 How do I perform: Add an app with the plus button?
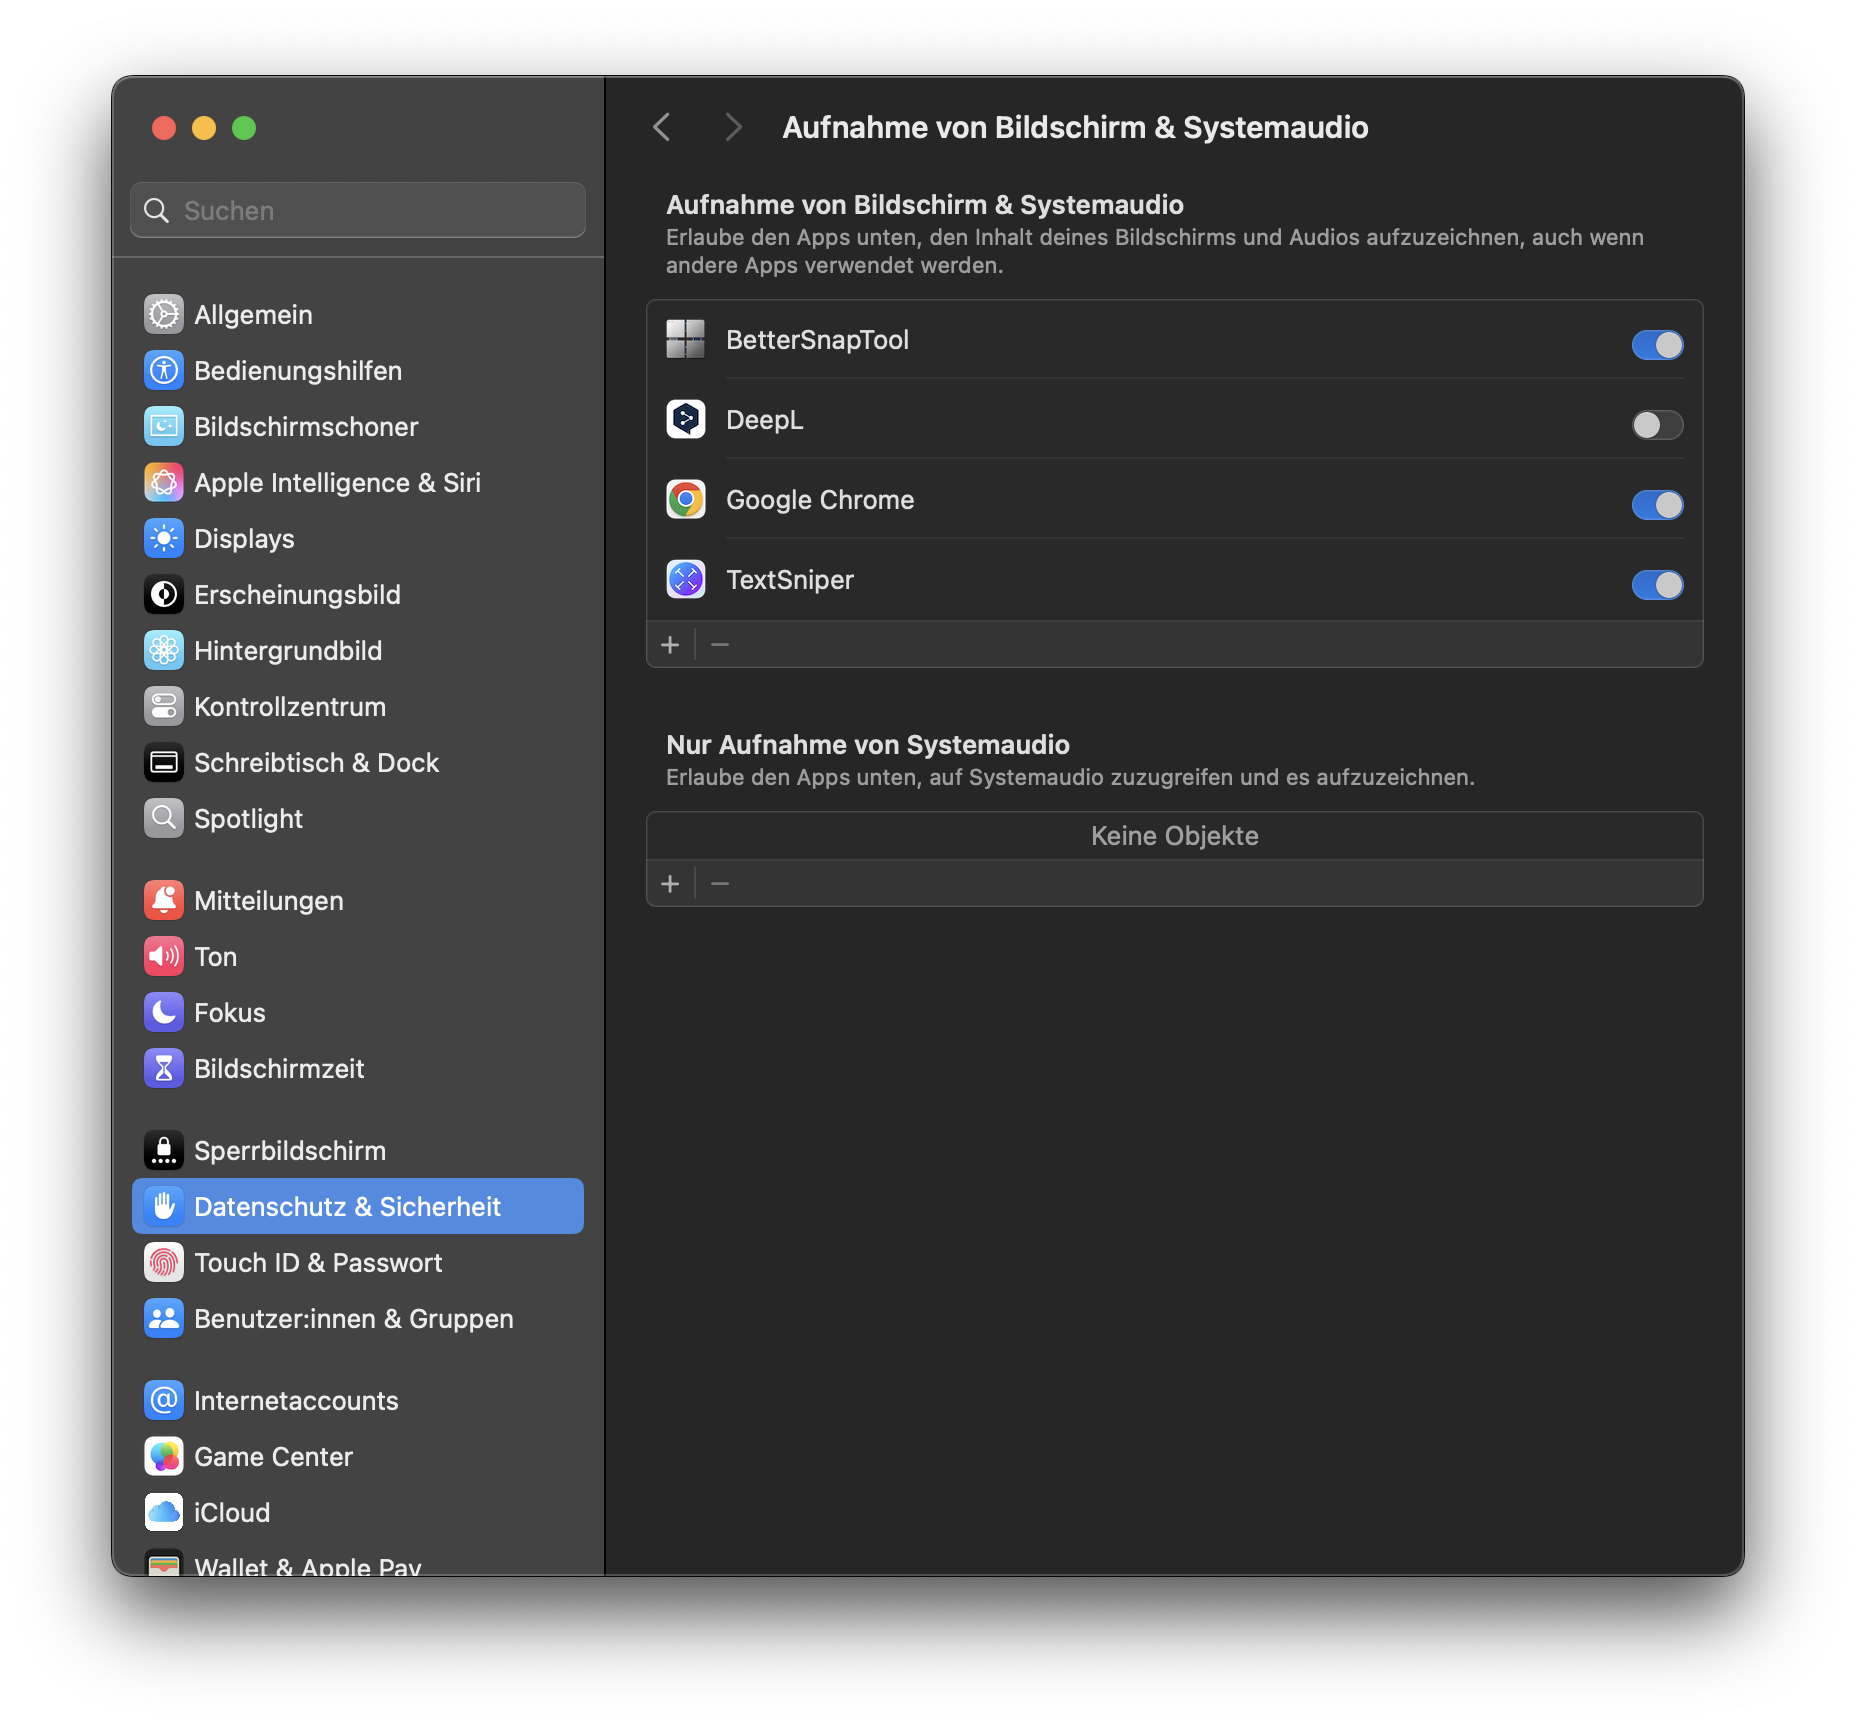click(670, 644)
